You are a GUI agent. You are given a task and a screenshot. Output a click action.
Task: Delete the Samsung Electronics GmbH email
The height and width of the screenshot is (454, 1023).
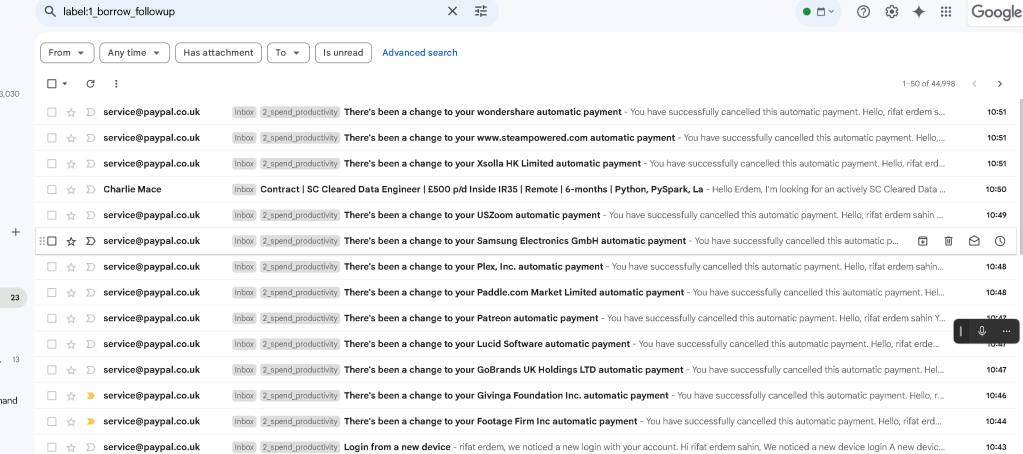tap(948, 241)
